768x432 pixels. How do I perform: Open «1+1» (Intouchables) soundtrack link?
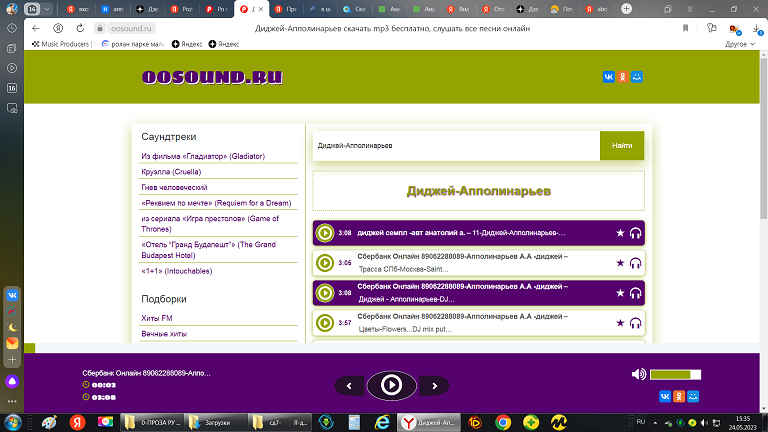pyautogui.click(x=176, y=271)
